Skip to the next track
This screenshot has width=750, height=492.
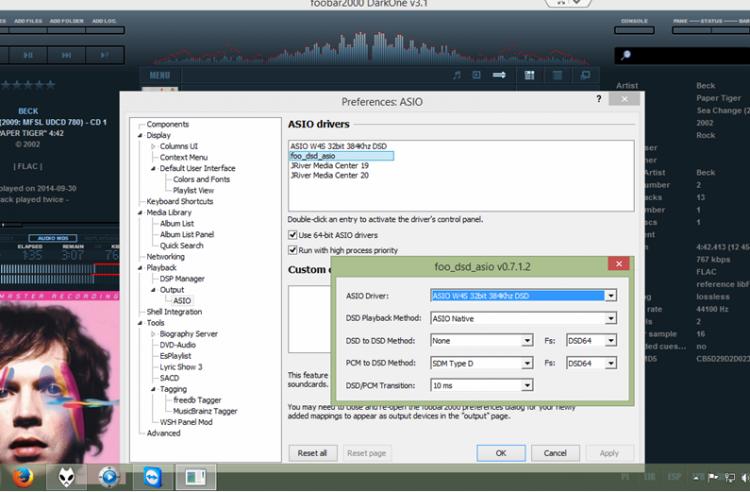[x=66, y=55]
